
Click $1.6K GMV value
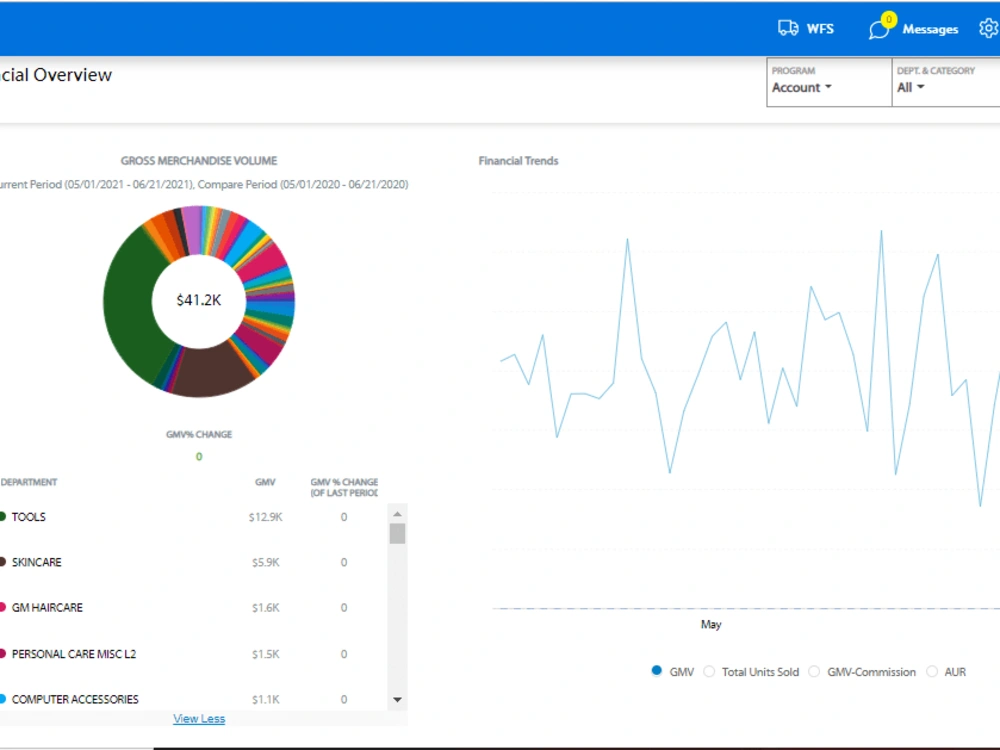point(265,607)
